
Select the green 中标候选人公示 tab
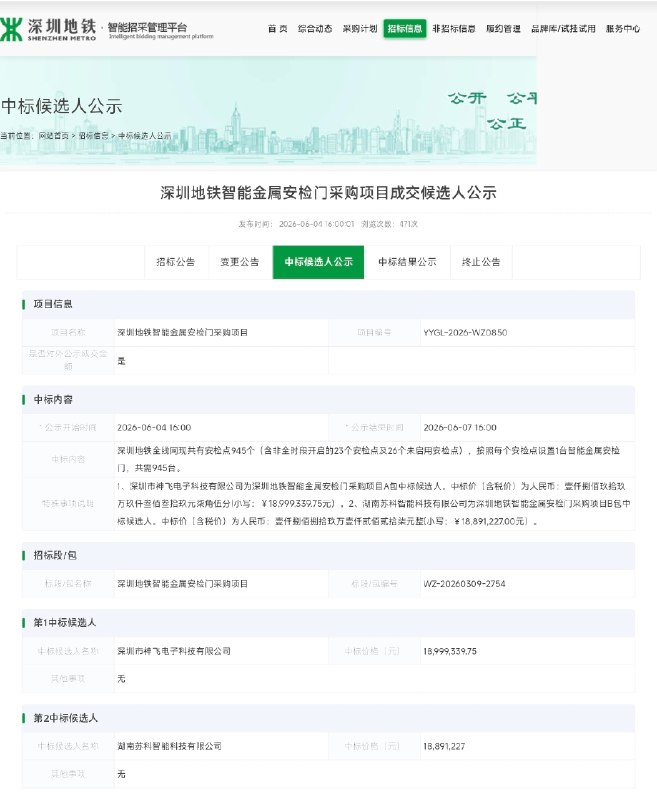[318, 262]
